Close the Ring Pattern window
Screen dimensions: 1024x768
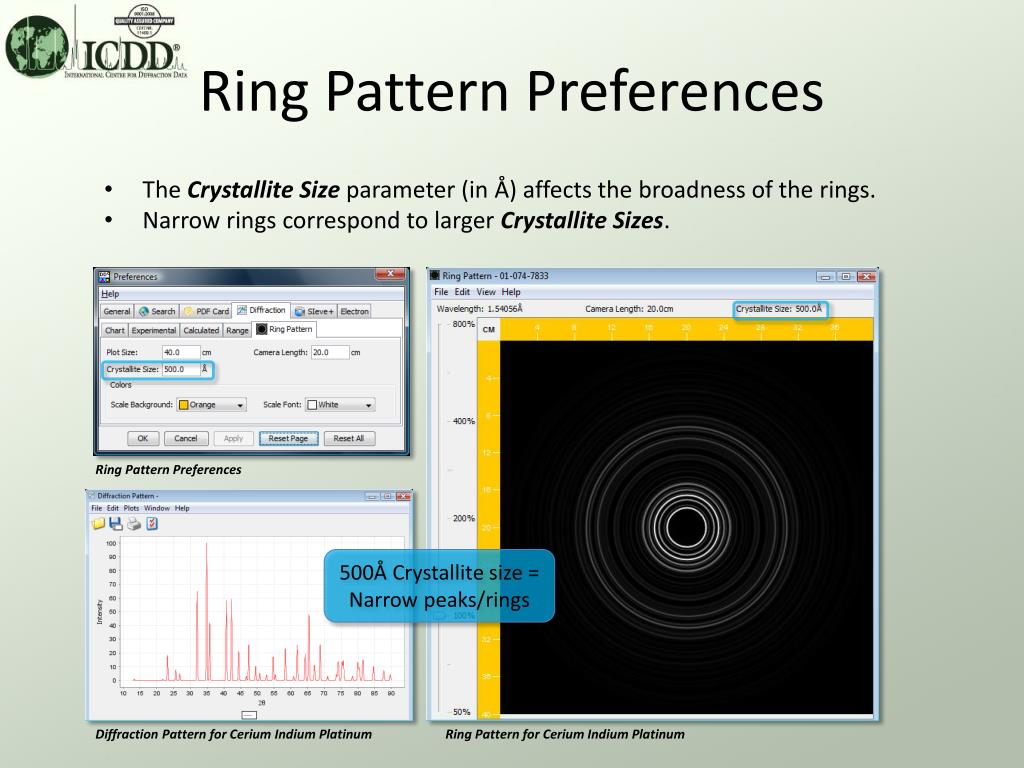coord(866,276)
